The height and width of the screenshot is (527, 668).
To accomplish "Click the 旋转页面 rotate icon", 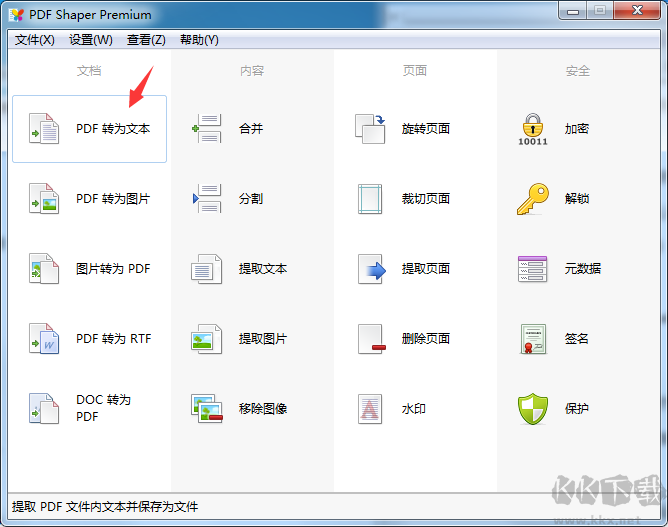I will [x=370, y=129].
